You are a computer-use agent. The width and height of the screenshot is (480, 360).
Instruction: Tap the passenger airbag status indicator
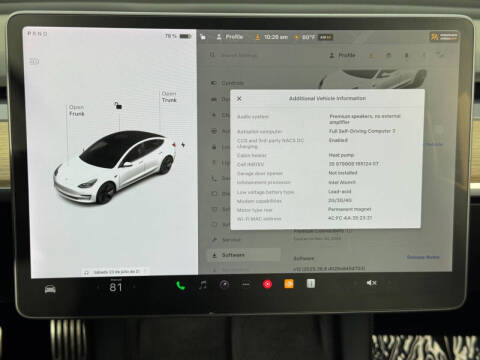[444, 37]
